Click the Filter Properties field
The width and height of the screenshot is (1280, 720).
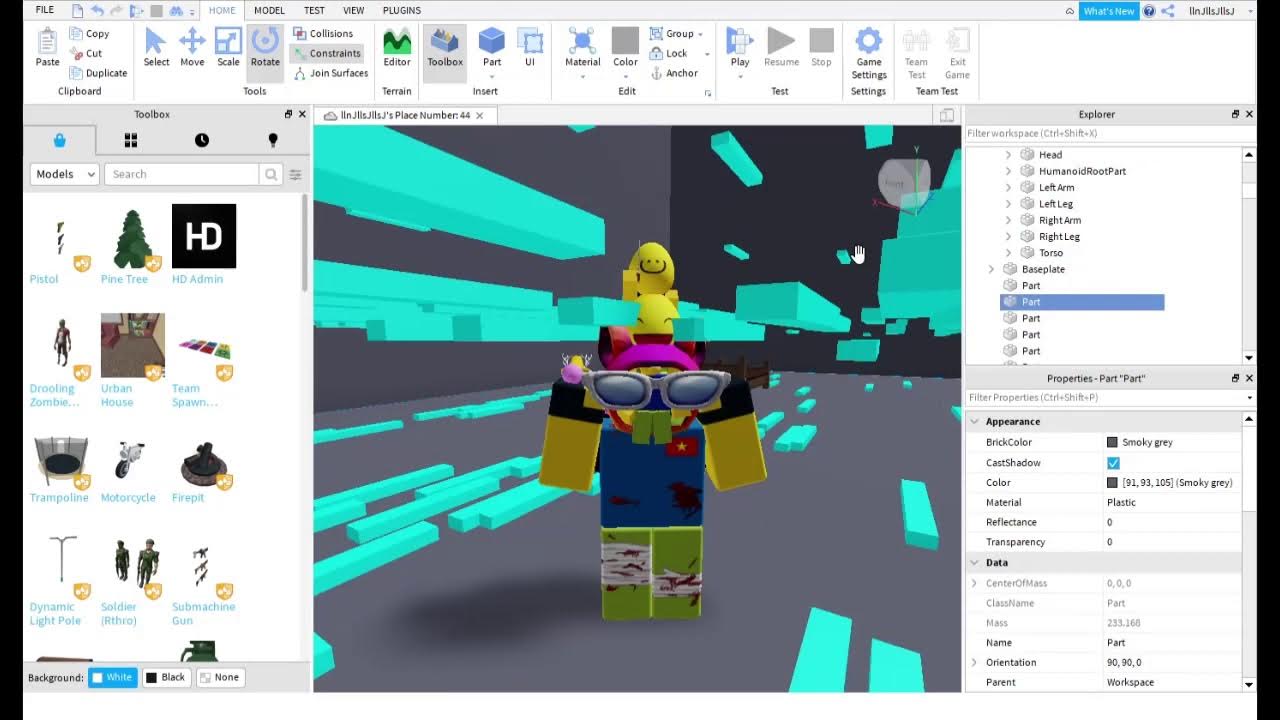[x=1104, y=397]
